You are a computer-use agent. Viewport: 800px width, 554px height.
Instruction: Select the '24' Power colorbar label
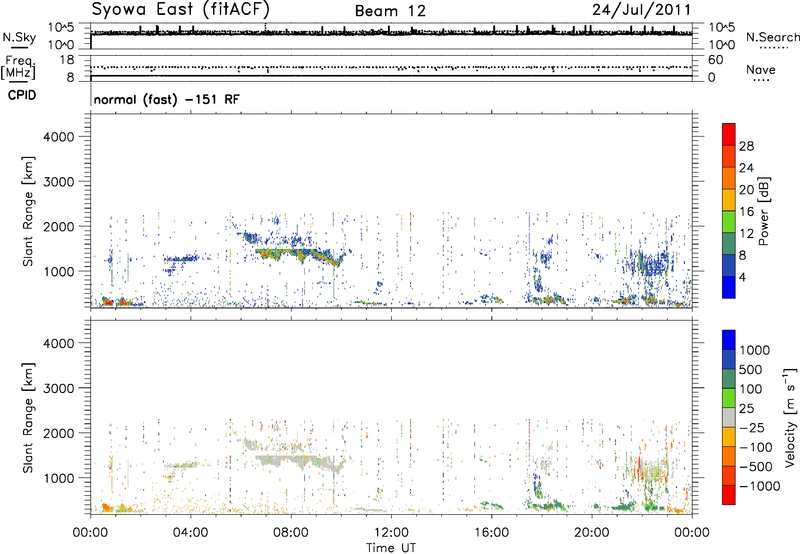pyautogui.click(x=746, y=168)
